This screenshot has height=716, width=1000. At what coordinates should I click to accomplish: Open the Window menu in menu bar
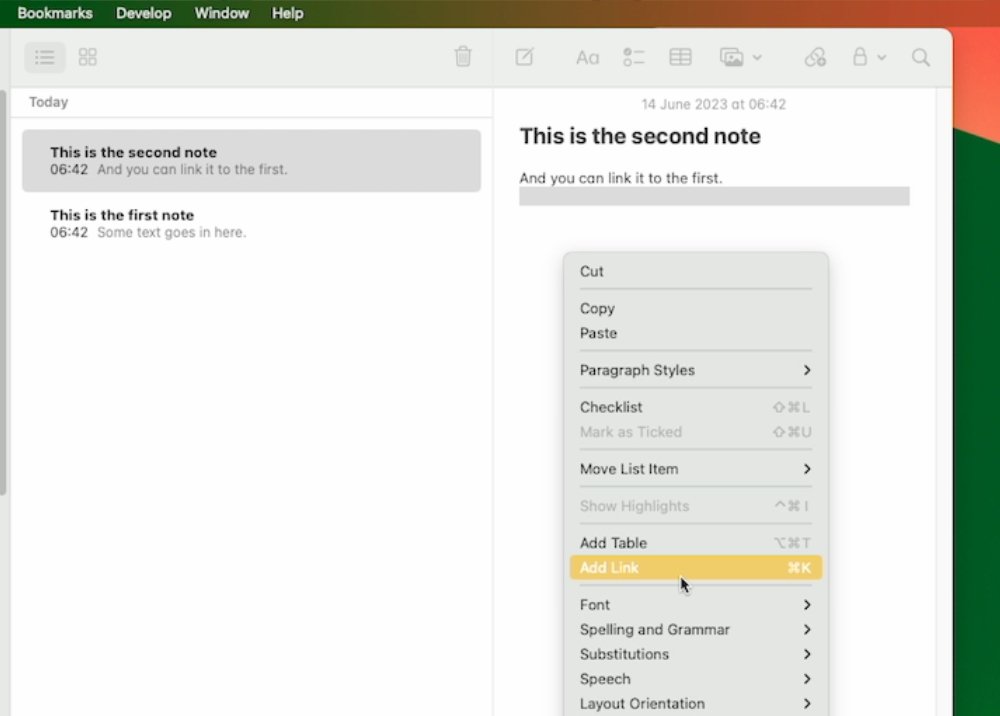pyautogui.click(x=221, y=13)
